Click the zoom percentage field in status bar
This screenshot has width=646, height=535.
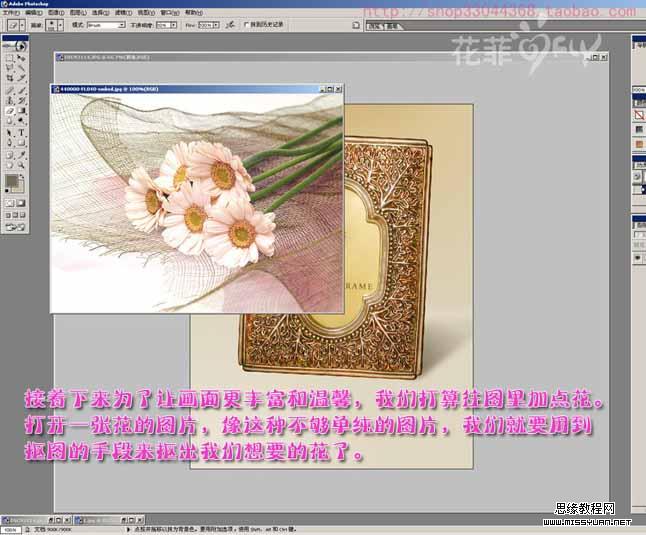(12, 530)
